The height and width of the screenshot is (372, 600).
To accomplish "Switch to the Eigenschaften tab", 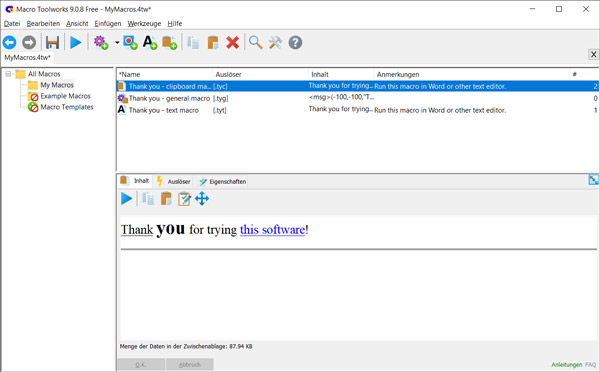I will [223, 181].
